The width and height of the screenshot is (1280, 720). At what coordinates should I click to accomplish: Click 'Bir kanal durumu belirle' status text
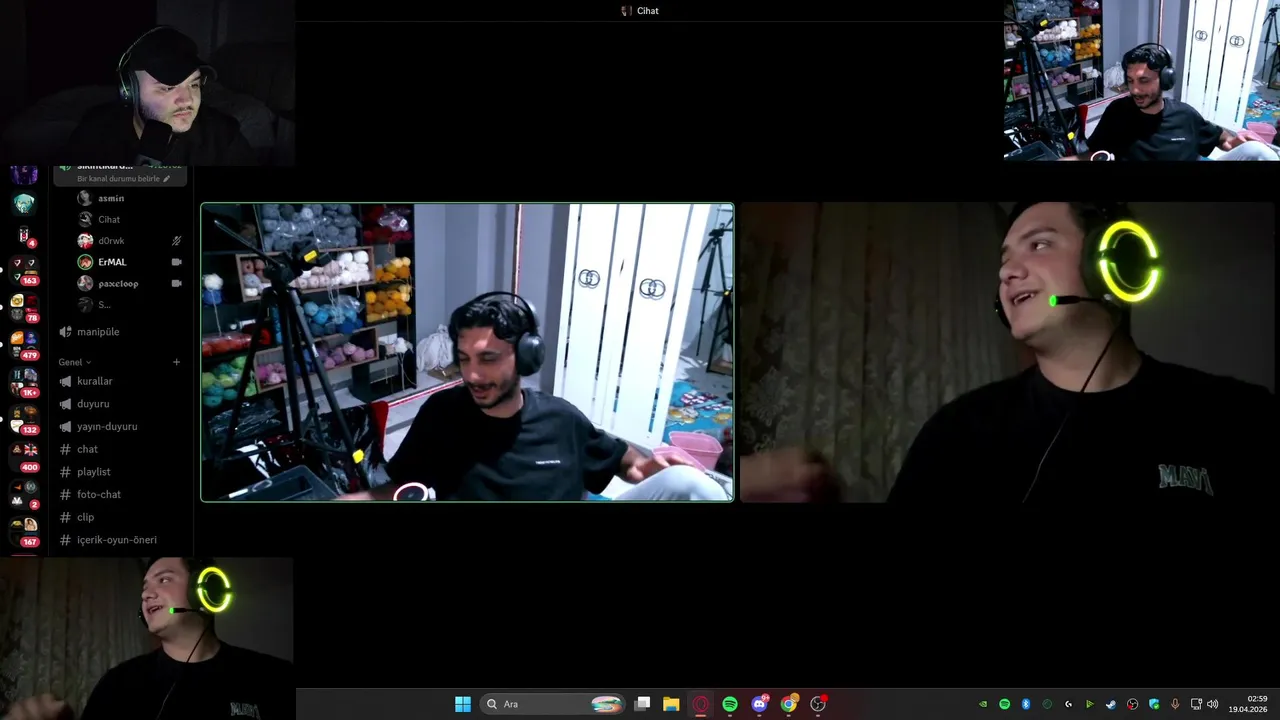coord(118,179)
